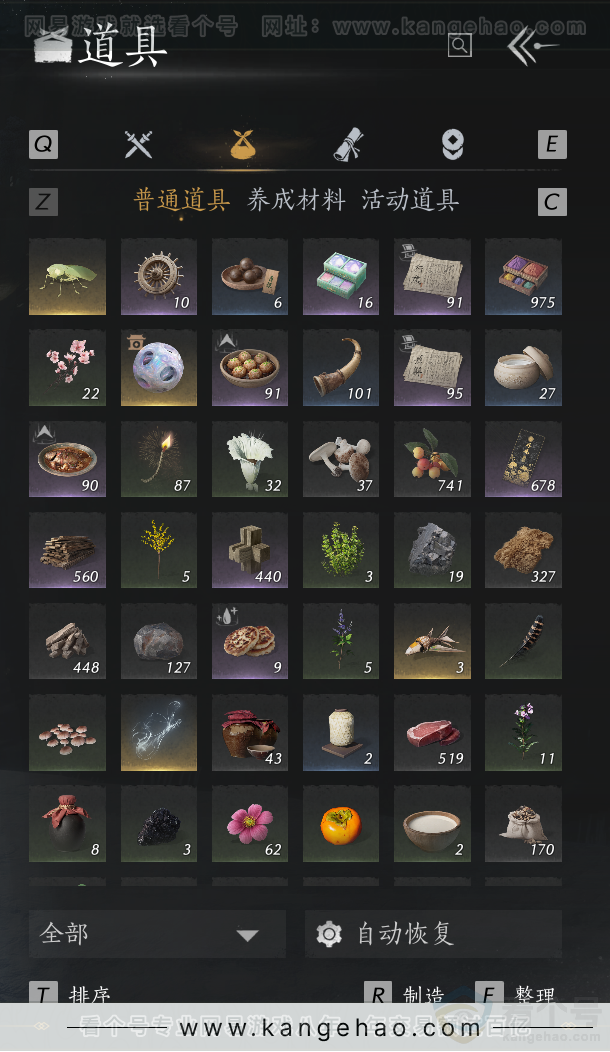Viewport: 610px width, 1052px height.
Task: Expand filter list via the triangle arrow
Action: pos(248,935)
